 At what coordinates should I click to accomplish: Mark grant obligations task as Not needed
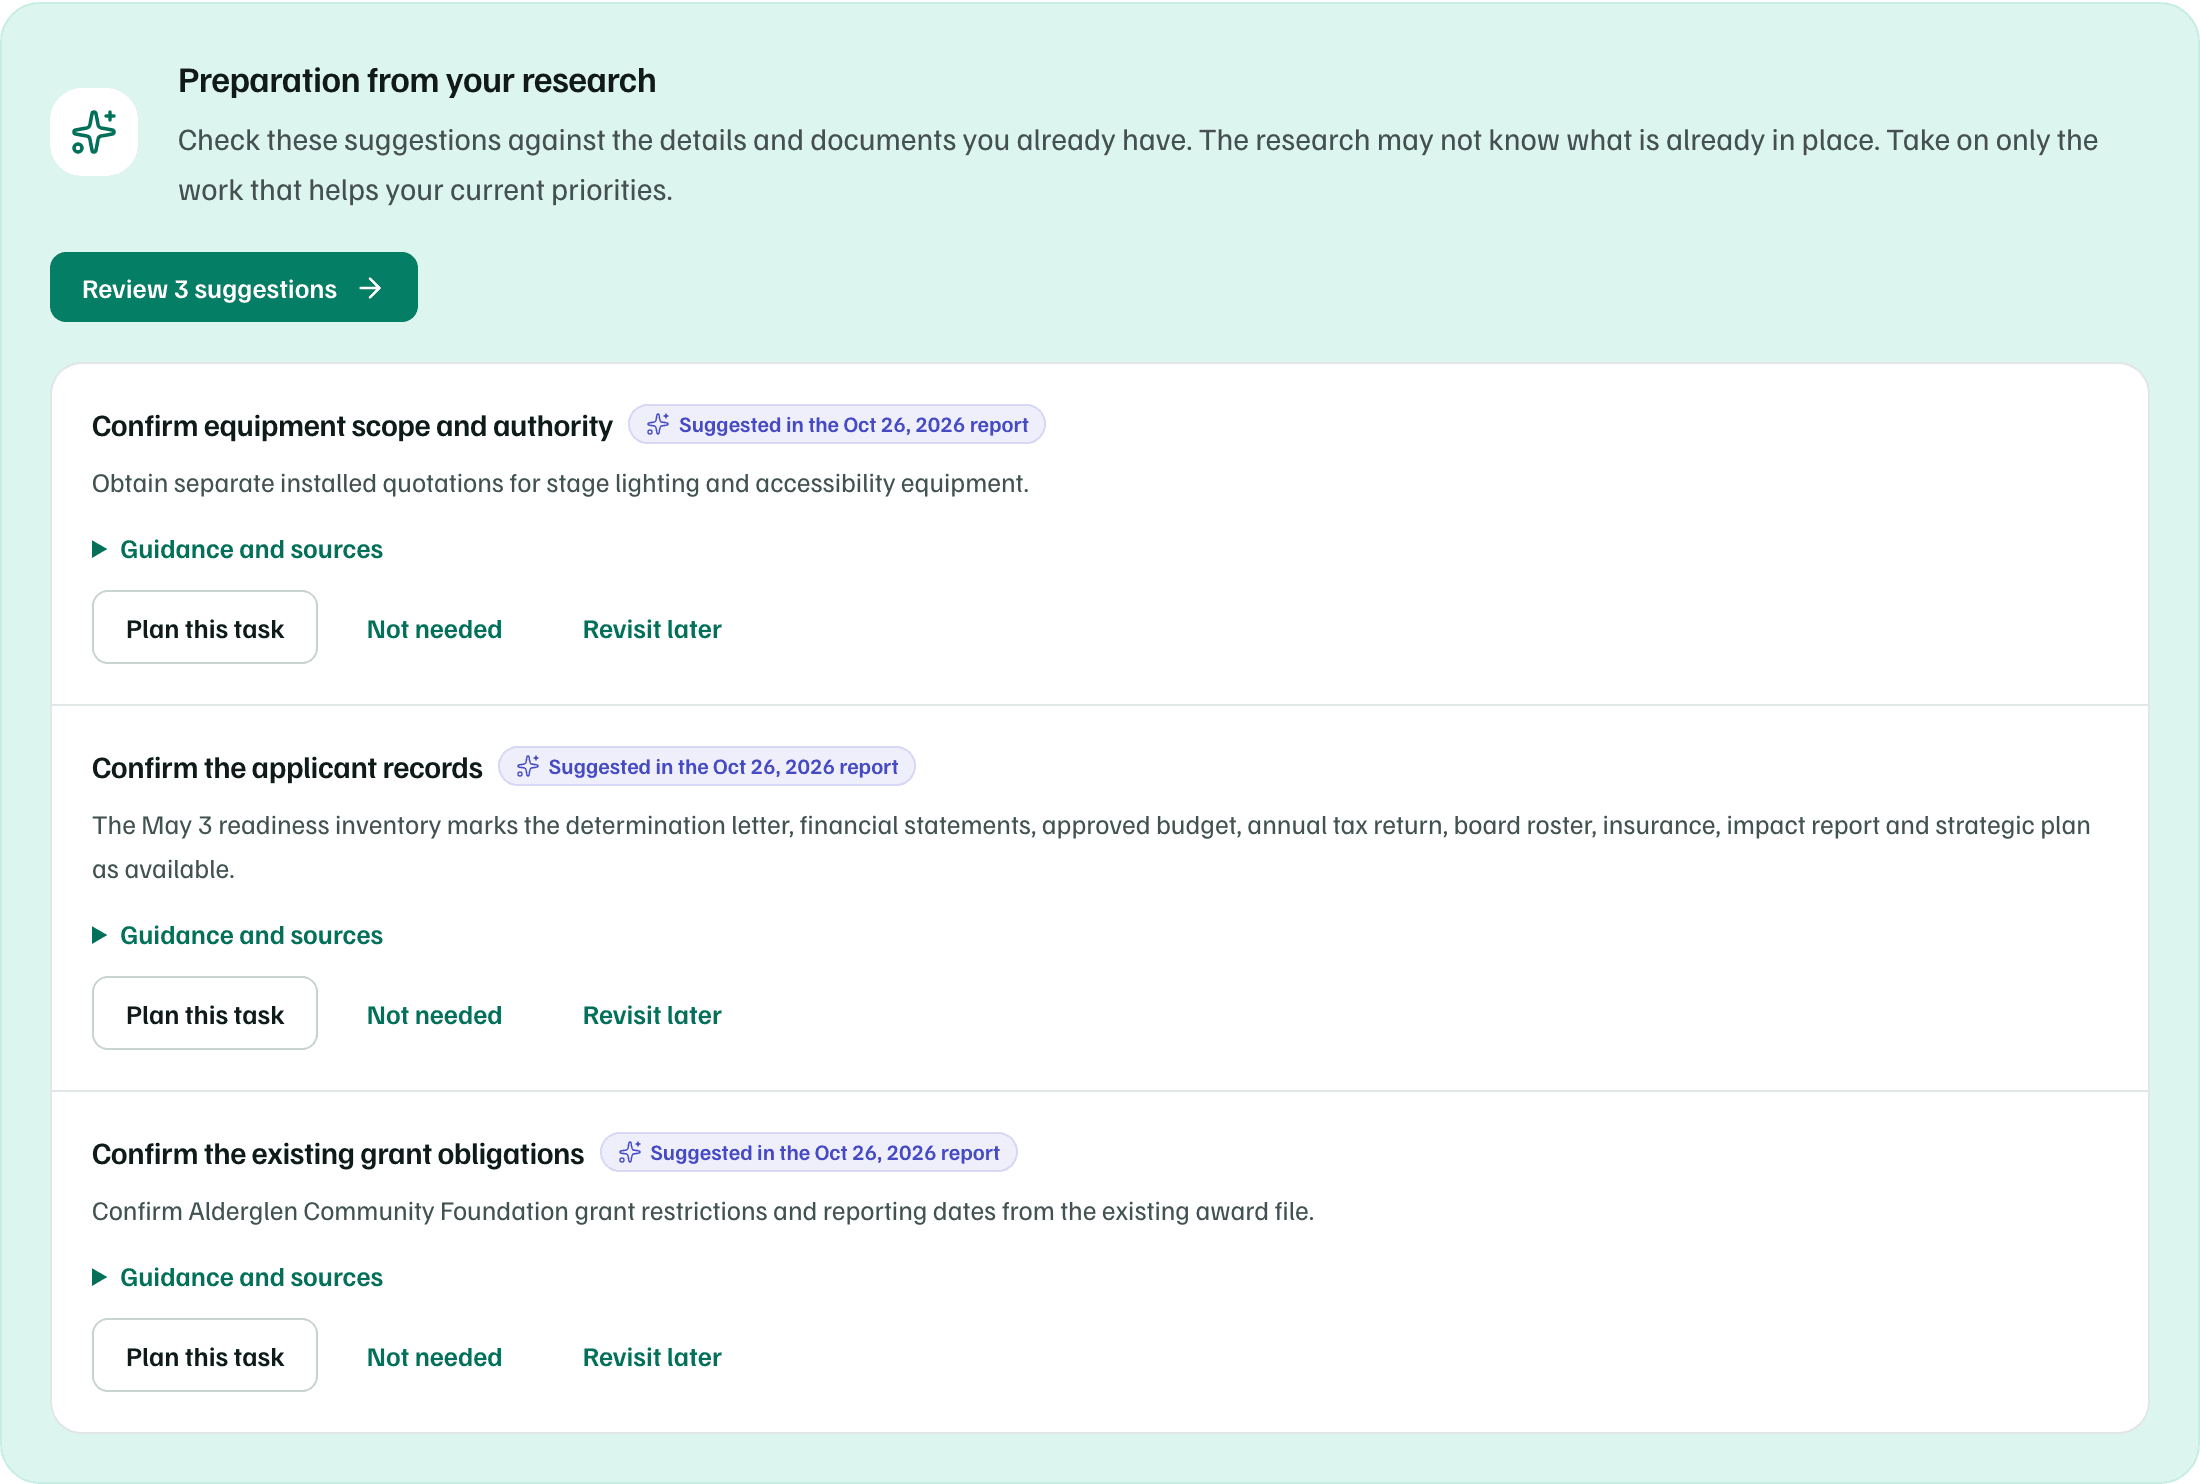(434, 1357)
